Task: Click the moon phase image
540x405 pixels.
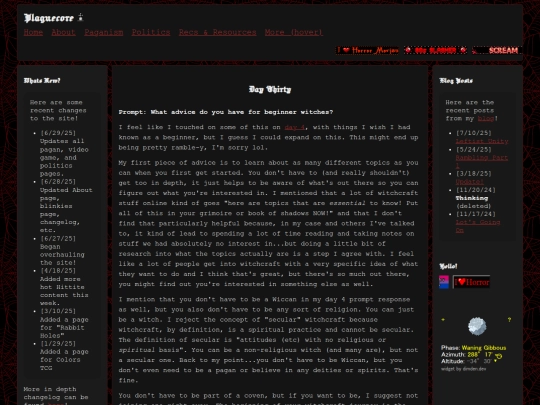Action: click(477, 326)
